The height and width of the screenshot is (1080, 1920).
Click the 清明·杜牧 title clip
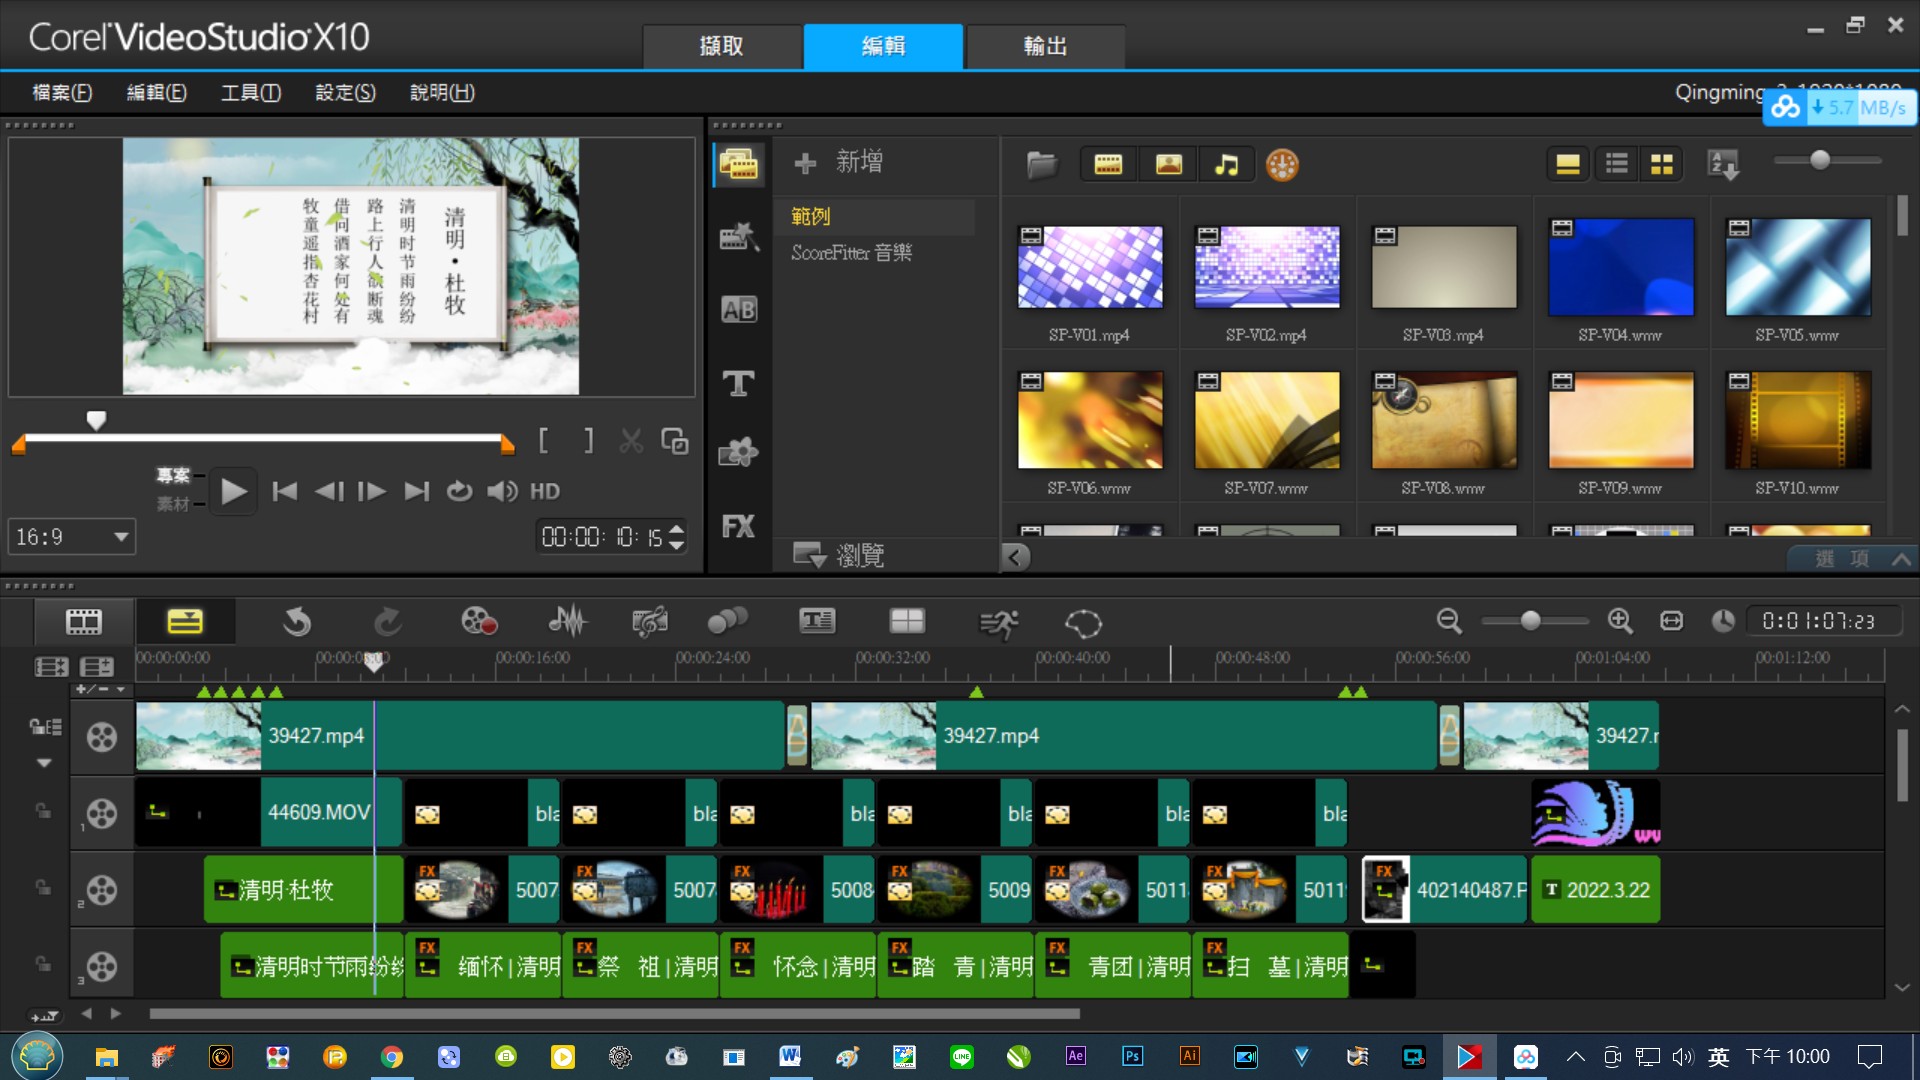coord(303,889)
